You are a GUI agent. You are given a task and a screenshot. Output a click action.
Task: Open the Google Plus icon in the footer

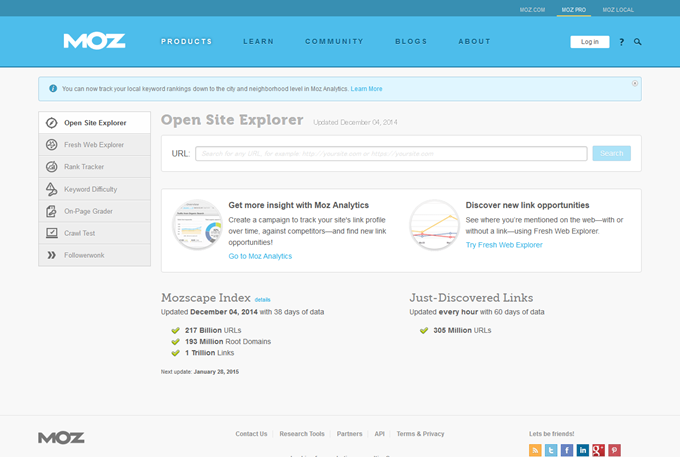point(598,450)
